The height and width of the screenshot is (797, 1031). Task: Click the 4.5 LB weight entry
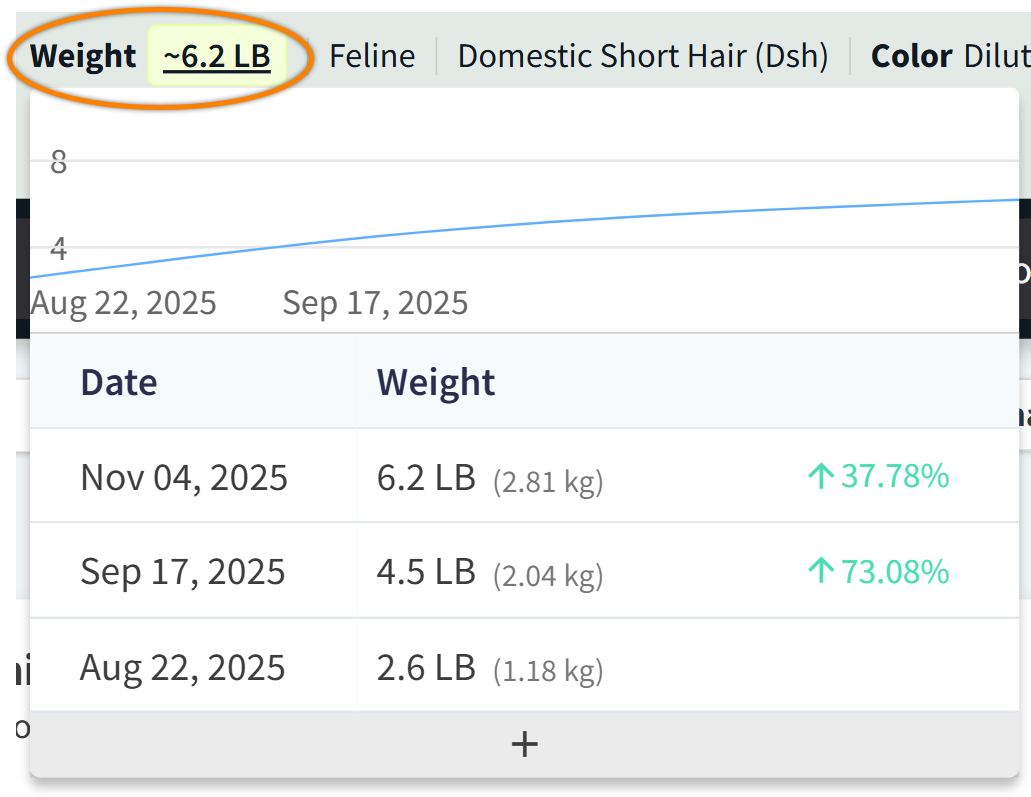[426, 572]
